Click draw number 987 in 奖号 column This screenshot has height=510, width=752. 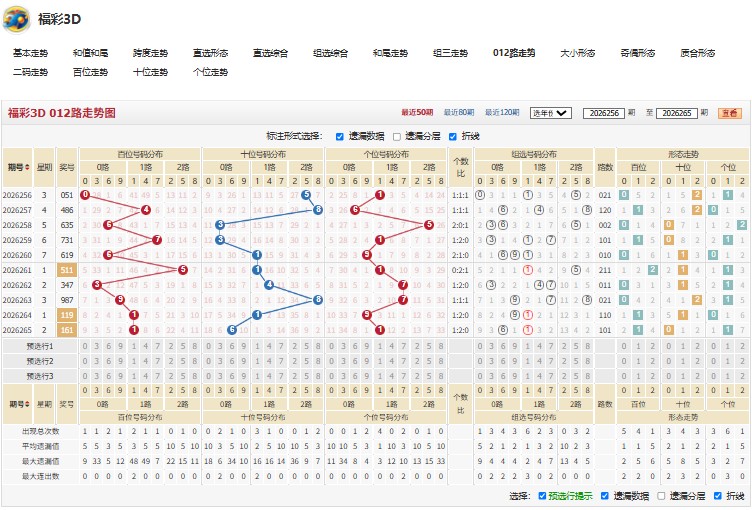(67, 300)
